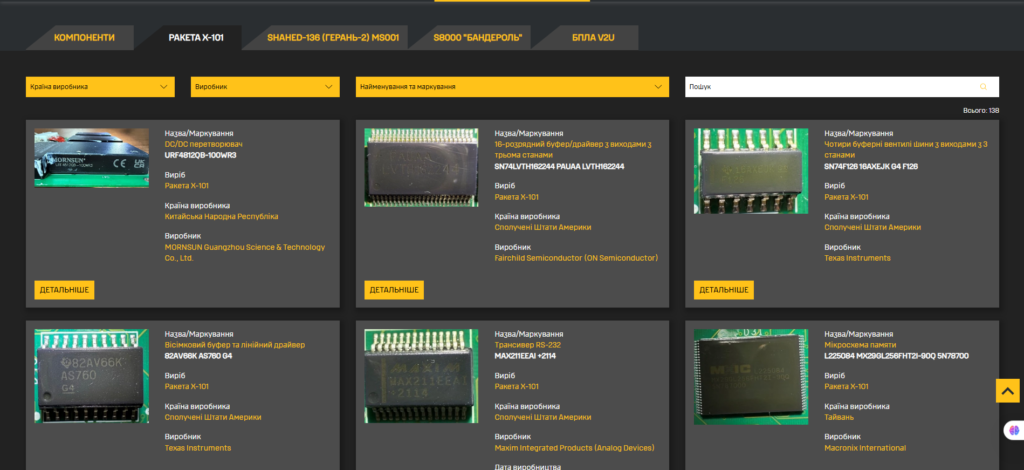Click the Тайвань country text

(839, 417)
